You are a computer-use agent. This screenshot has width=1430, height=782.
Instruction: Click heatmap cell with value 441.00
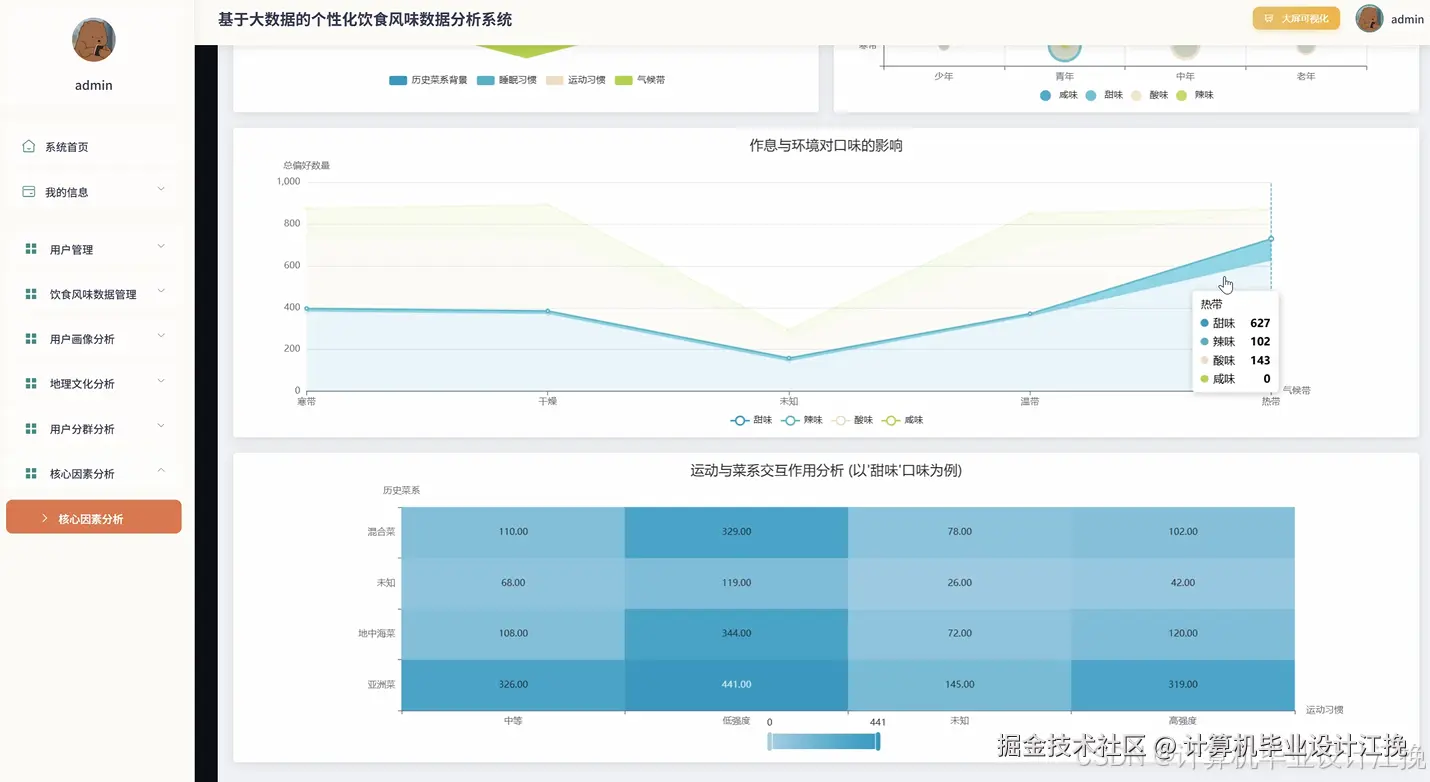click(x=736, y=685)
